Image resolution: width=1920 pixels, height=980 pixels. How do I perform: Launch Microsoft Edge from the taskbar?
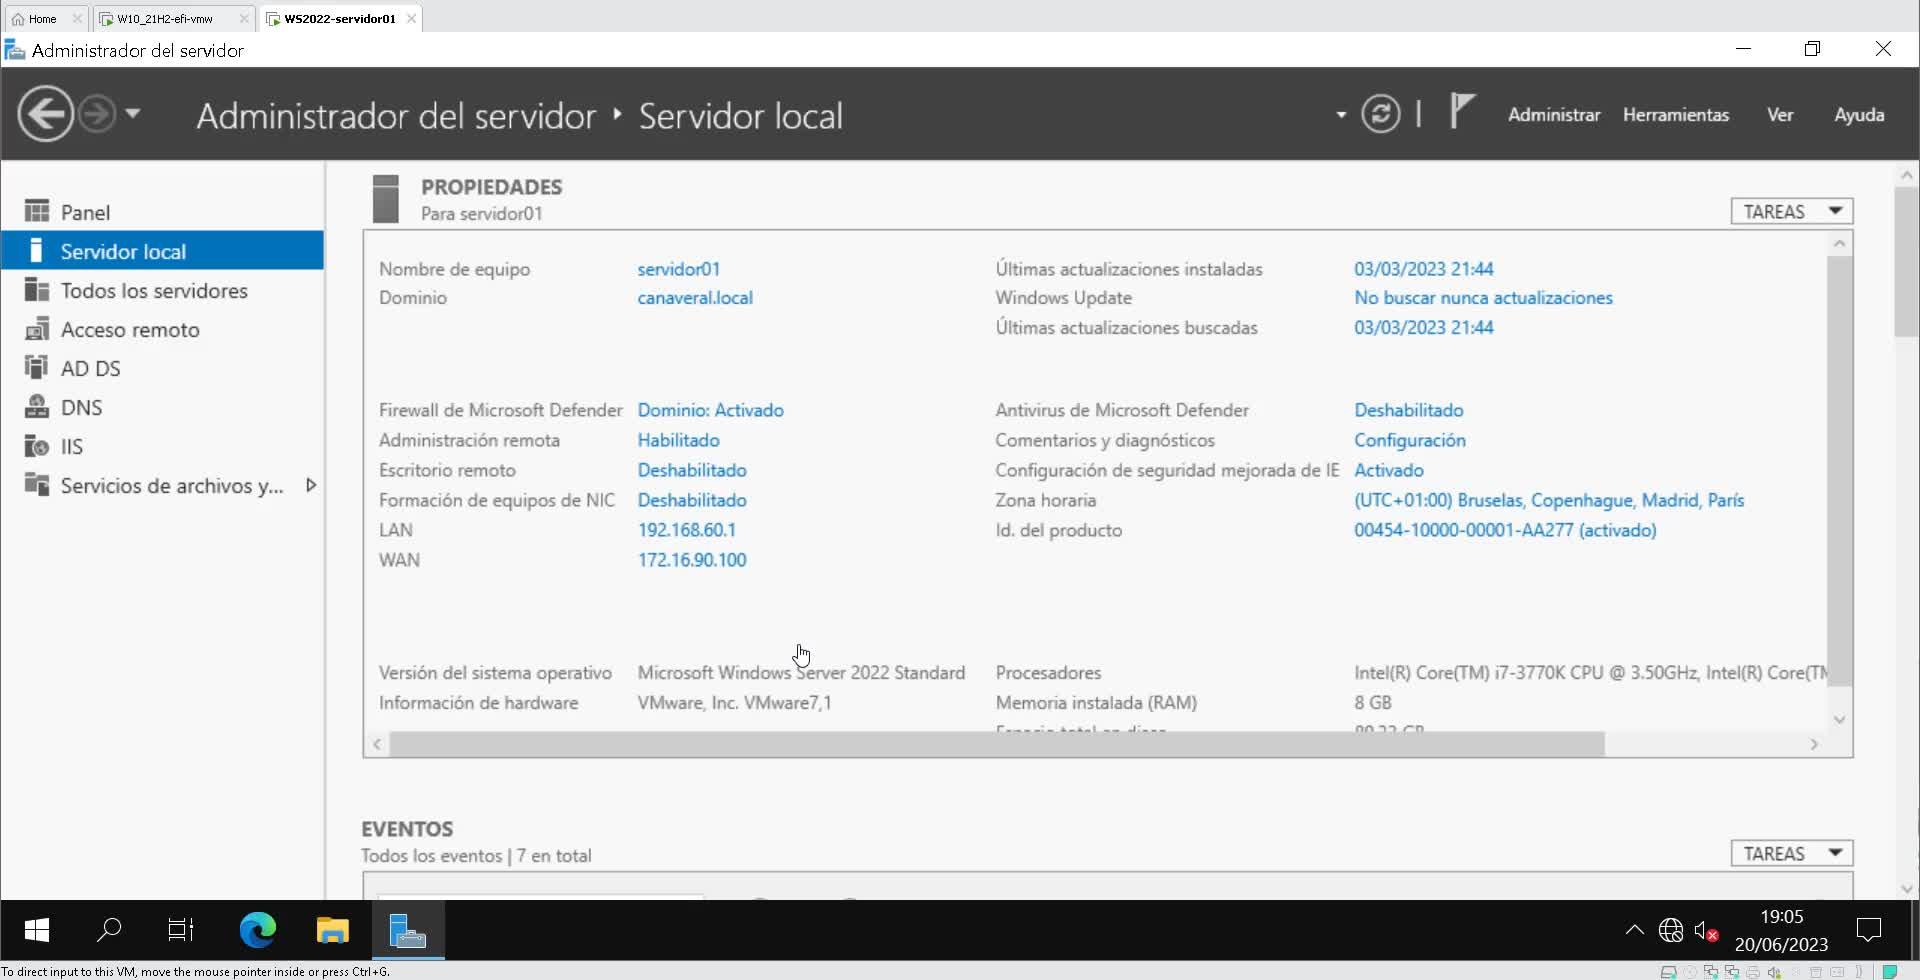pos(257,931)
